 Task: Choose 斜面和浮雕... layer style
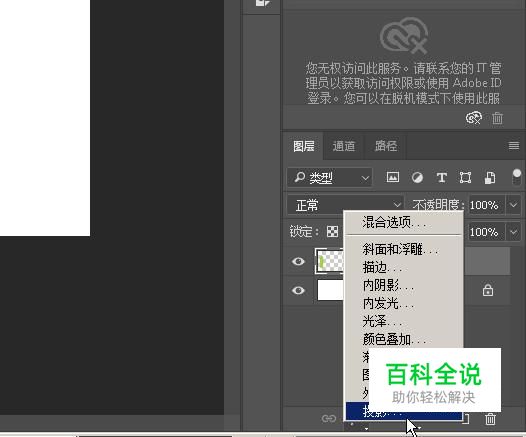point(404,249)
